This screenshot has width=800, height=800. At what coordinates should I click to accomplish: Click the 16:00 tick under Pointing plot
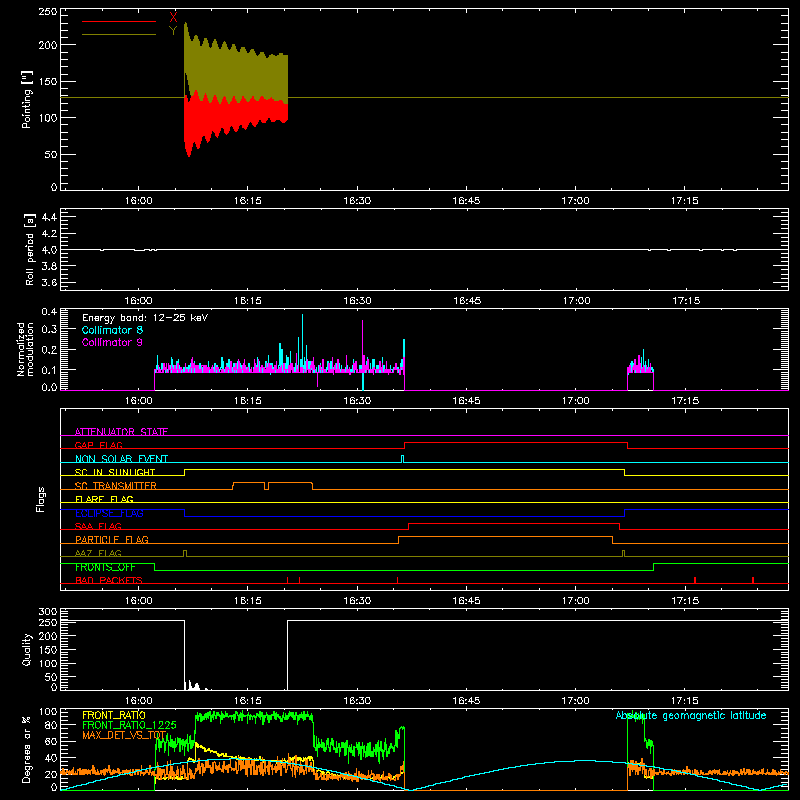[139, 201]
